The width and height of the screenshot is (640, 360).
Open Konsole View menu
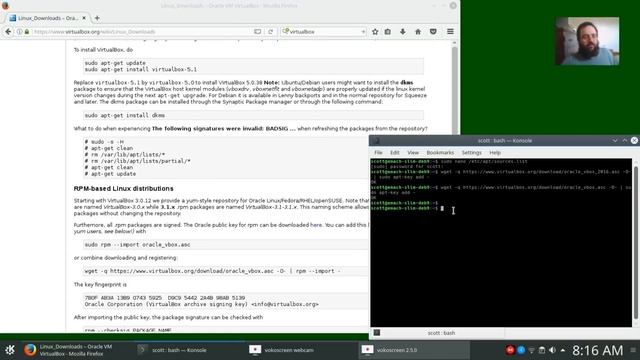pos(413,153)
